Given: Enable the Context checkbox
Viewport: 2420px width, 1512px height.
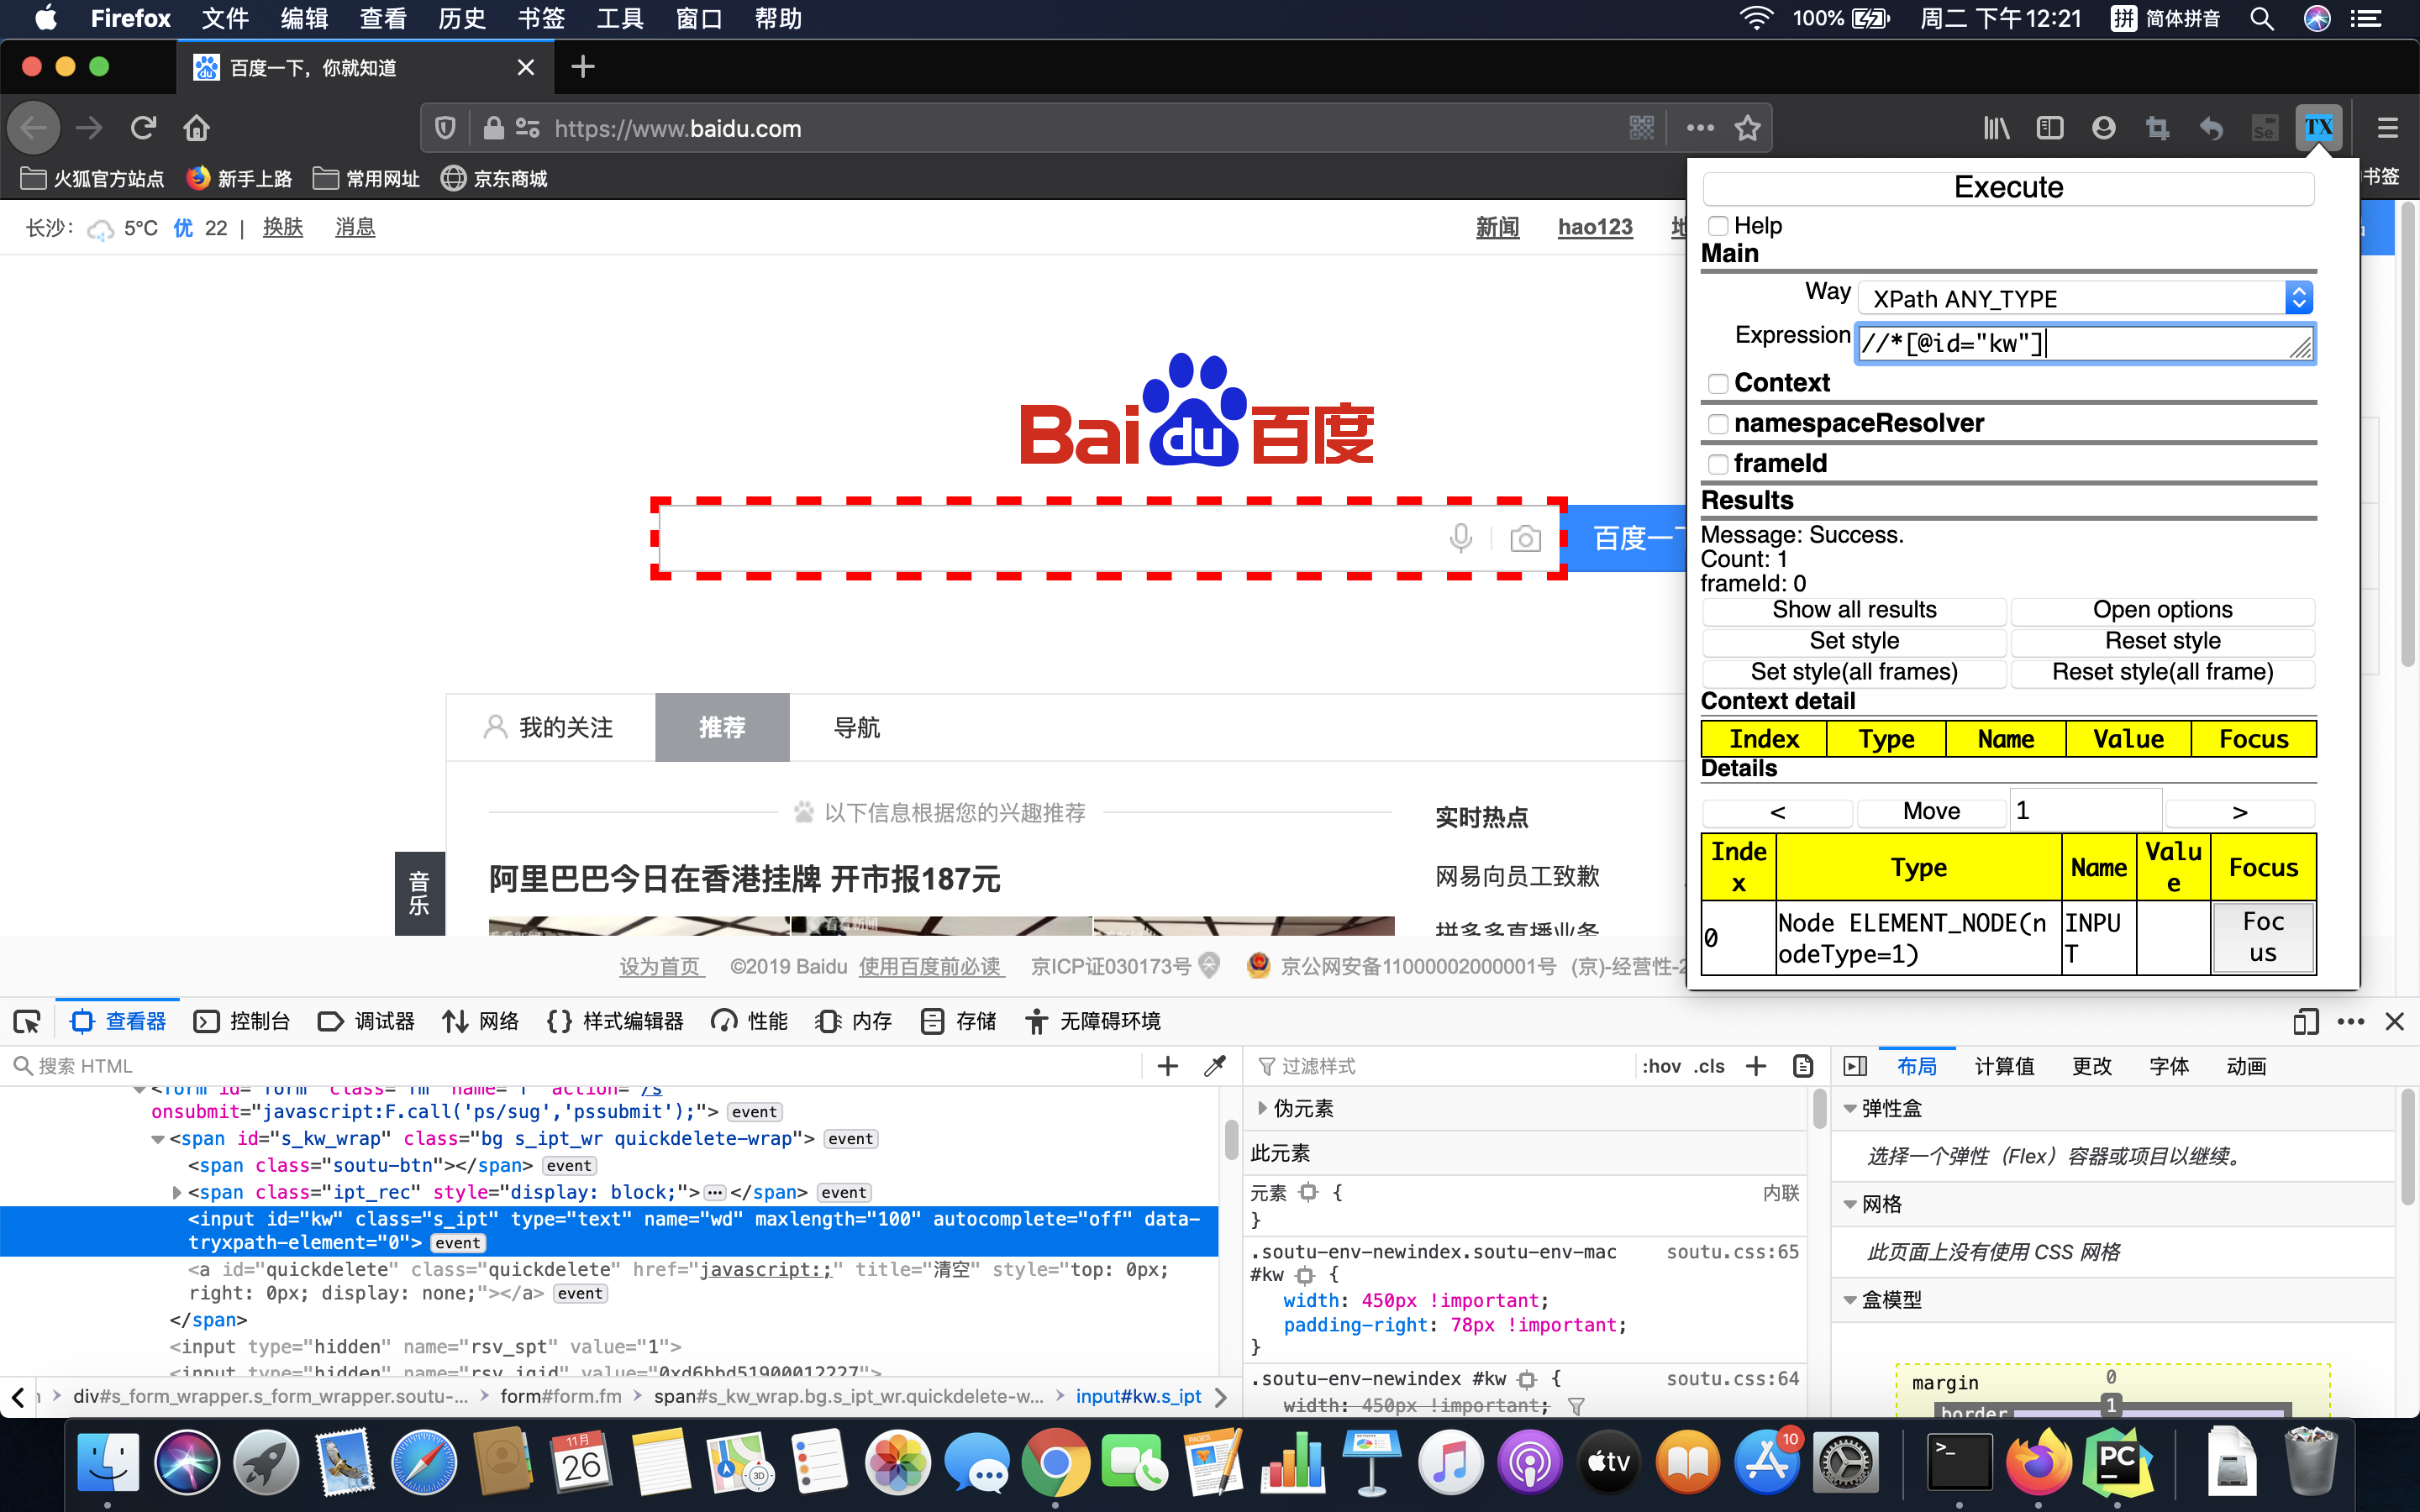Looking at the screenshot, I should tap(1719, 383).
